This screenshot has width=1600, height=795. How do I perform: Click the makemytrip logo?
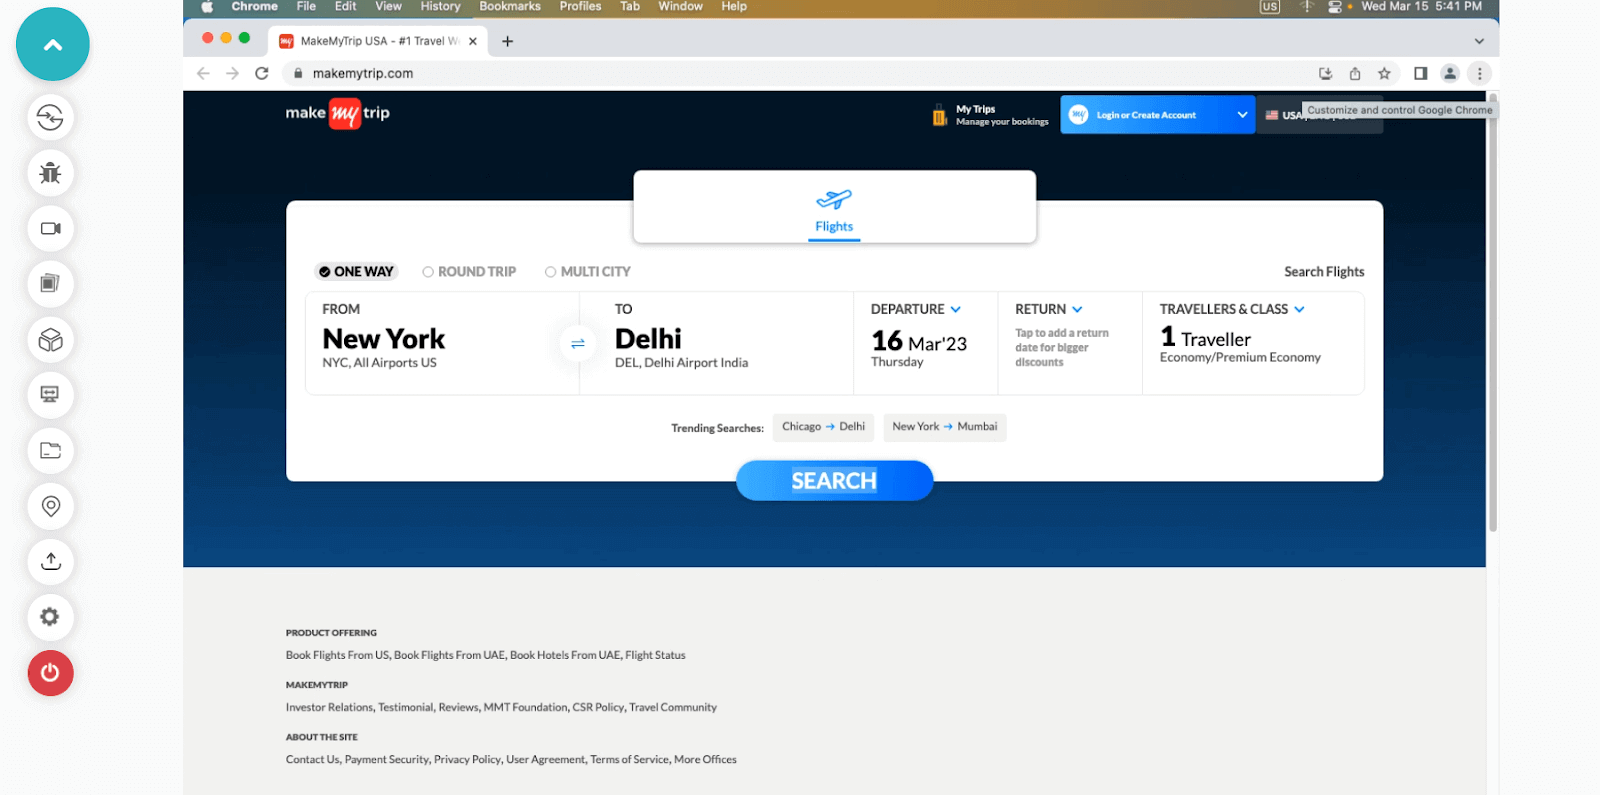tap(338, 113)
